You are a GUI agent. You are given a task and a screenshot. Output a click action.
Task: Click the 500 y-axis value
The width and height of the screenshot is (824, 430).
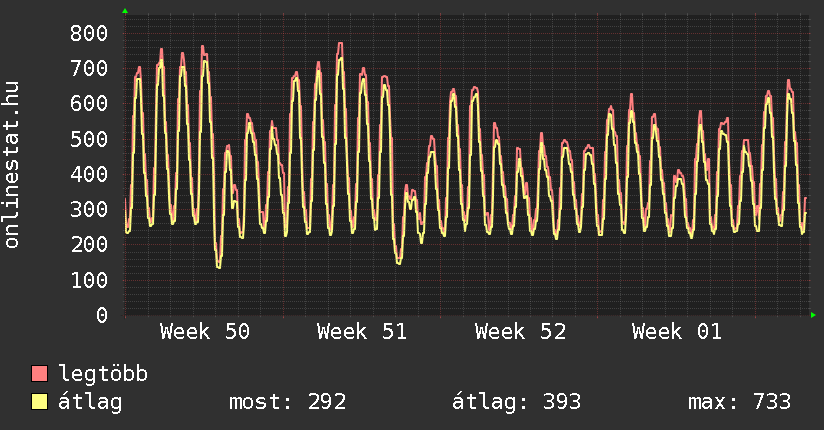click(88, 139)
